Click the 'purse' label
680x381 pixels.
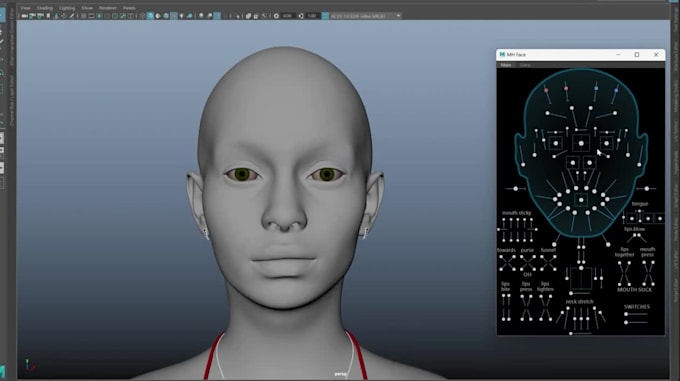(x=527, y=250)
